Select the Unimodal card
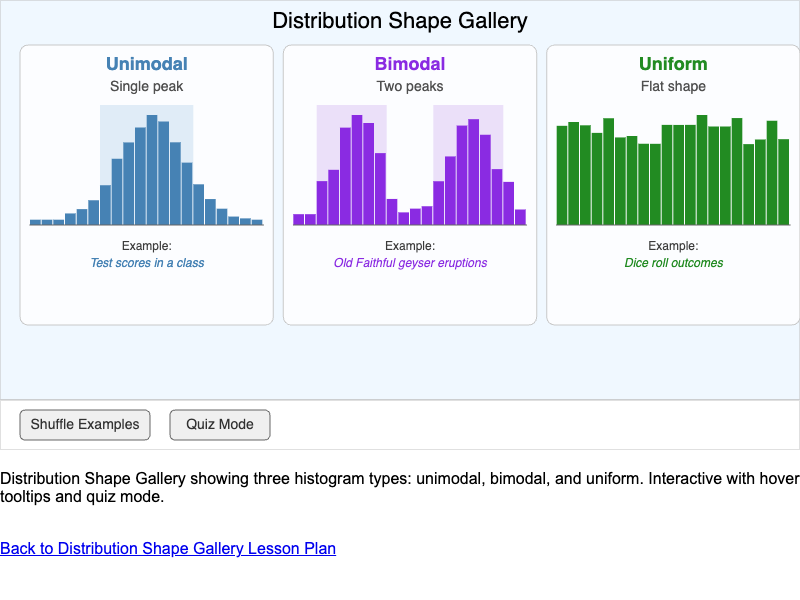This screenshot has width=800, height=600. tap(146, 300)
